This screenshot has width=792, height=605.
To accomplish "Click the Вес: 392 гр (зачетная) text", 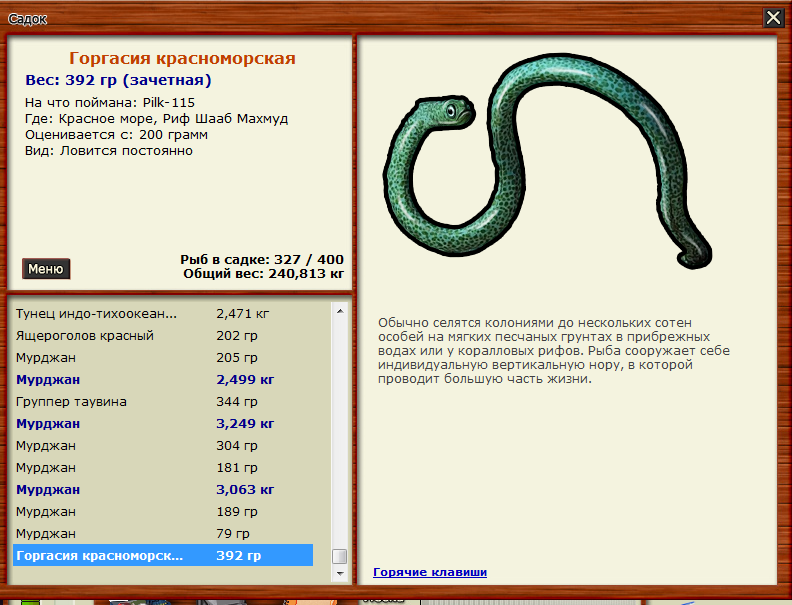I will pyautogui.click(x=118, y=80).
